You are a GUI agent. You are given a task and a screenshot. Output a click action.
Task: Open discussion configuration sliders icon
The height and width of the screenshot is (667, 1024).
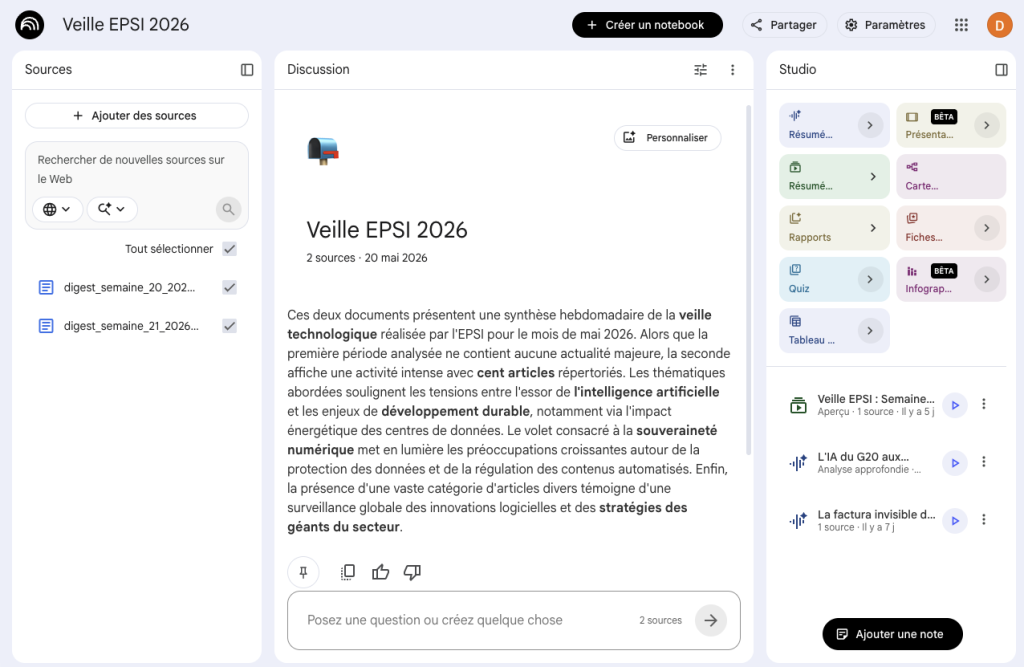click(700, 69)
